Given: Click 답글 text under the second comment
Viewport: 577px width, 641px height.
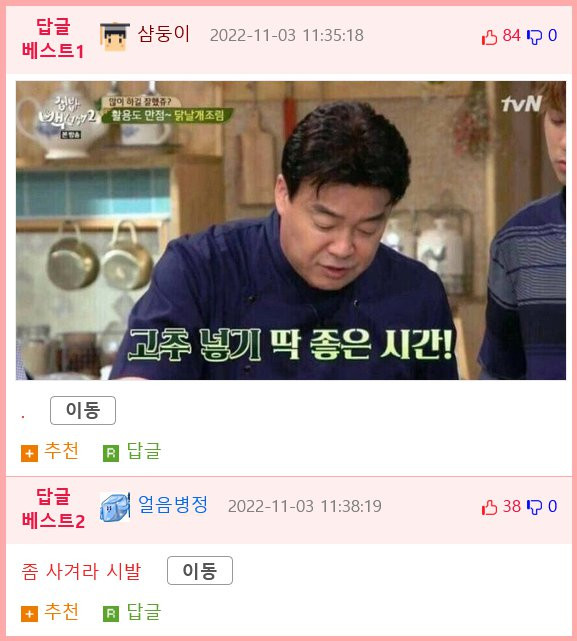Looking at the screenshot, I should coord(144,611).
